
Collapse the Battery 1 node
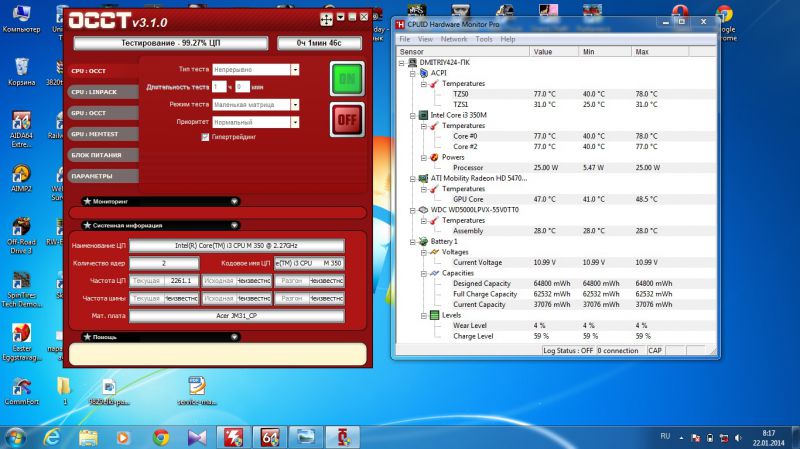click(x=413, y=242)
